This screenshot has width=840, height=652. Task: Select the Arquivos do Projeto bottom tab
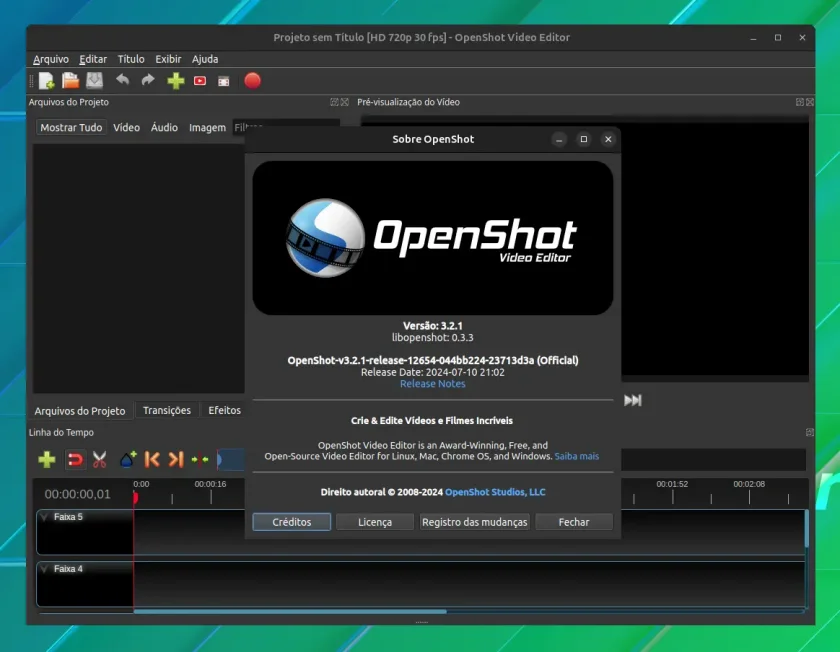tap(80, 411)
